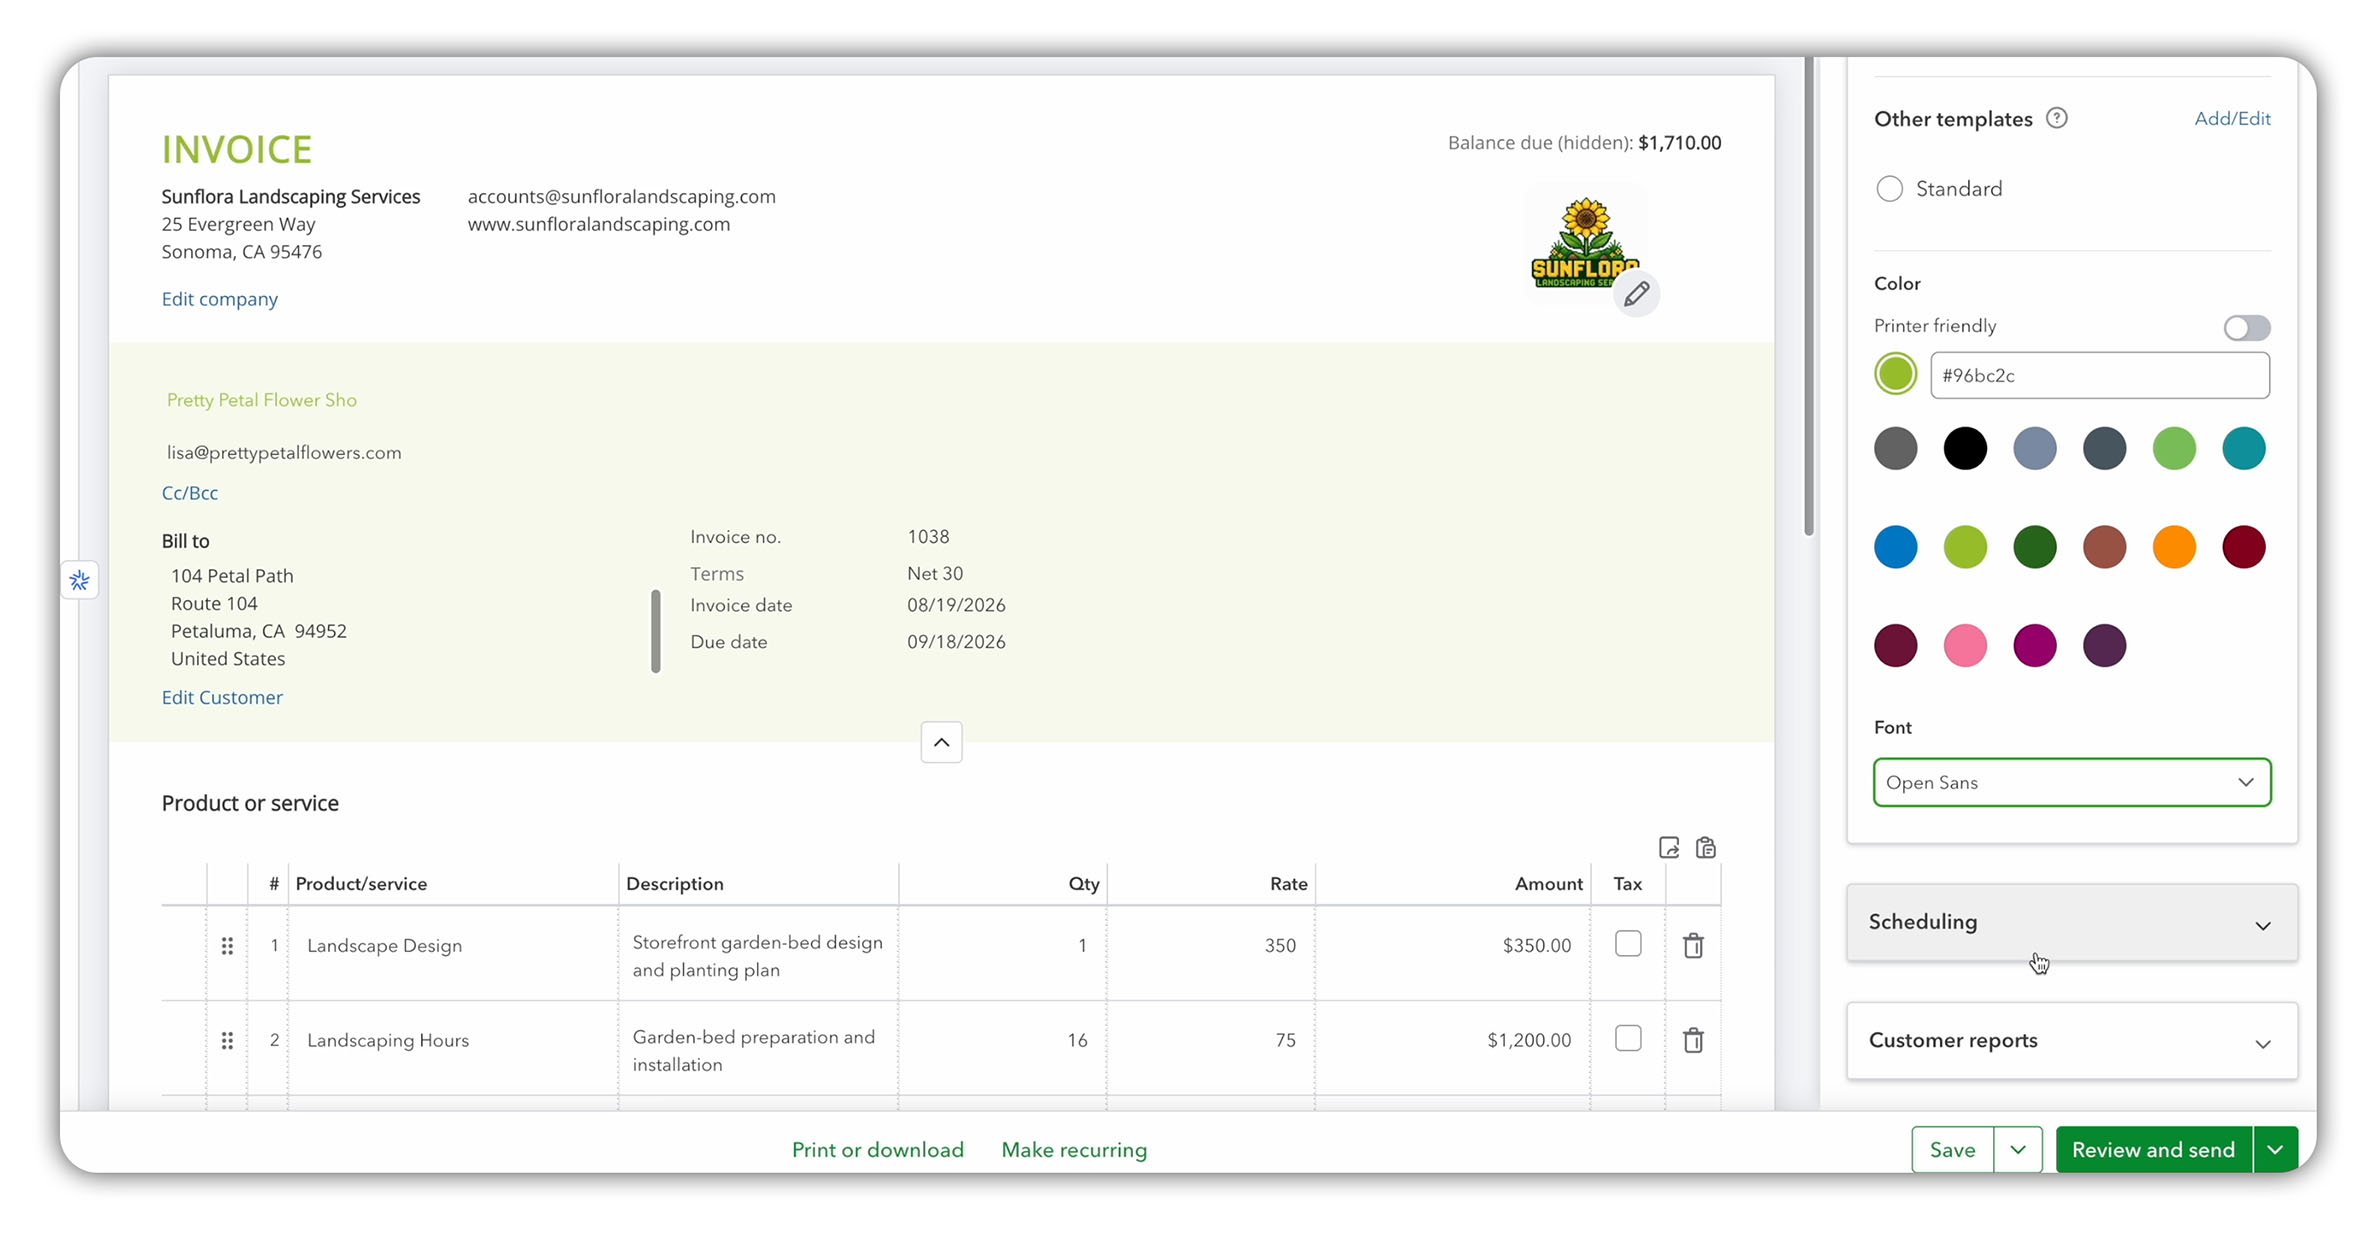
Task: Choose the bright blue color swatch
Action: (1895, 547)
